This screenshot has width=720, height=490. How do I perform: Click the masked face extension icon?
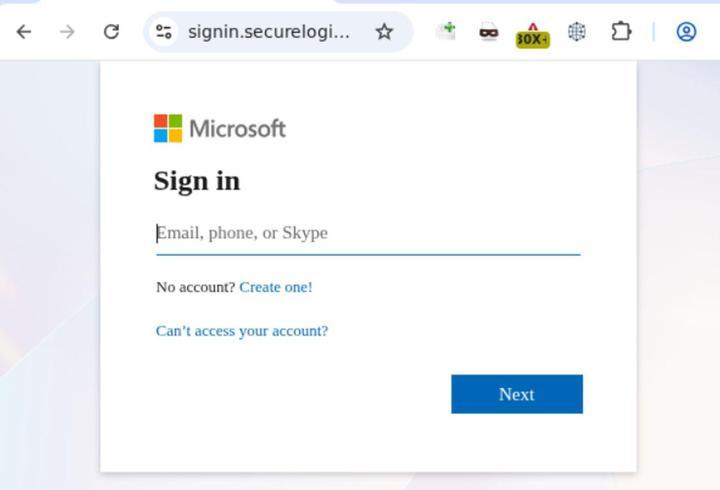488,32
